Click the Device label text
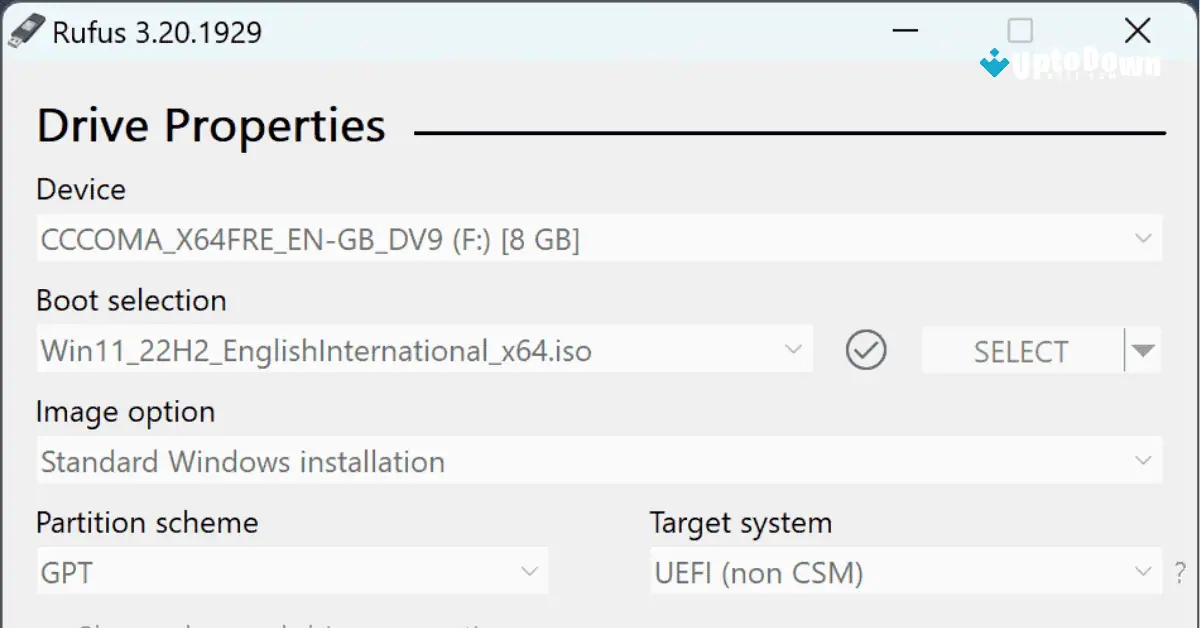Screen dimensions: 1200x628 tap(80, 189)
